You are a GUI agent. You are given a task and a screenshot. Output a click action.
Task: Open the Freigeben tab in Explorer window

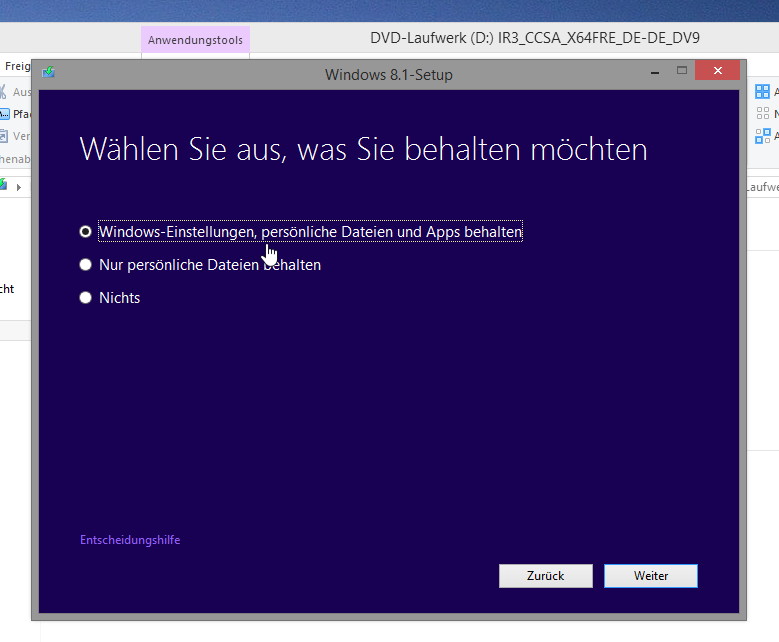click(x=17, y=66)
